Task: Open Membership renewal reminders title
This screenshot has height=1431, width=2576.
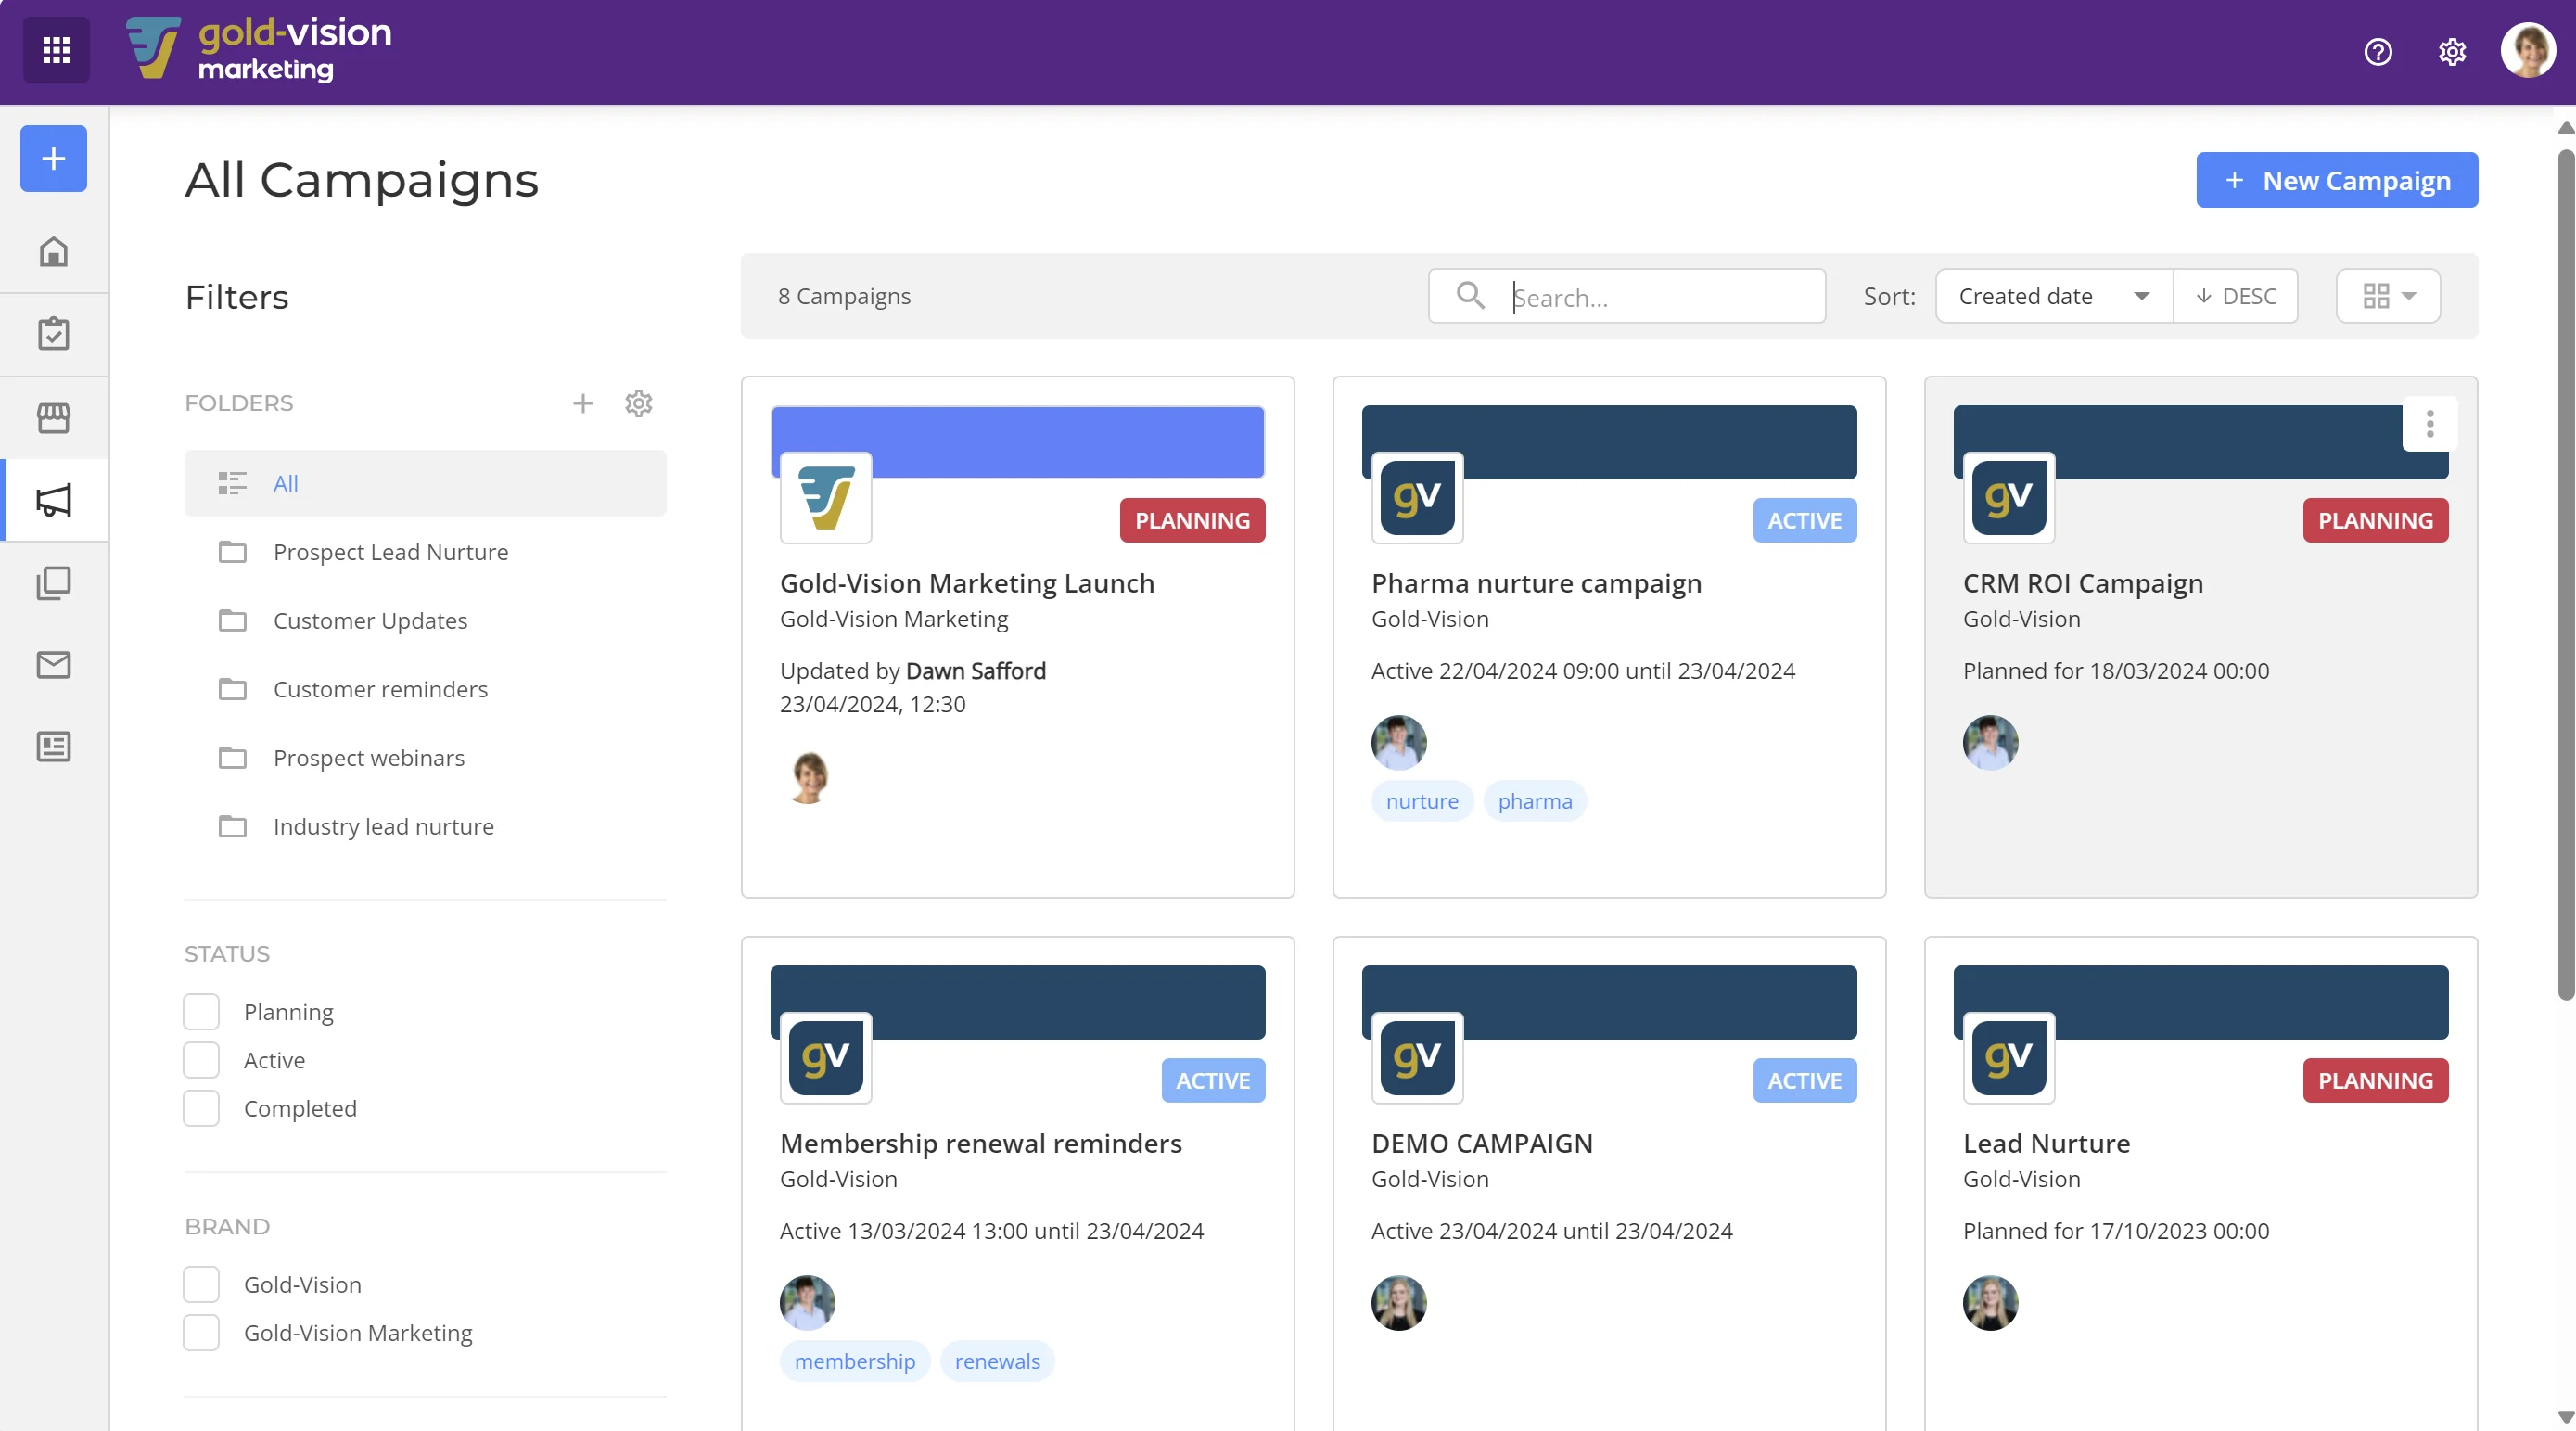Action: (981, 1143)
